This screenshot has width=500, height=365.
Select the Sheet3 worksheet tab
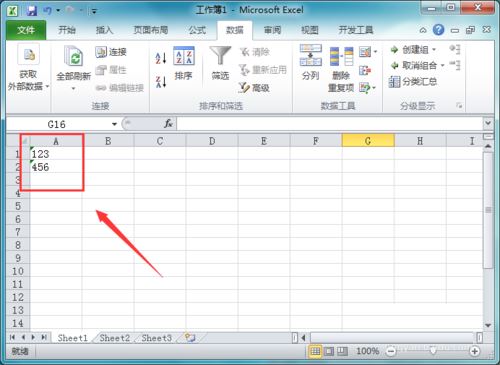[156, 338]
